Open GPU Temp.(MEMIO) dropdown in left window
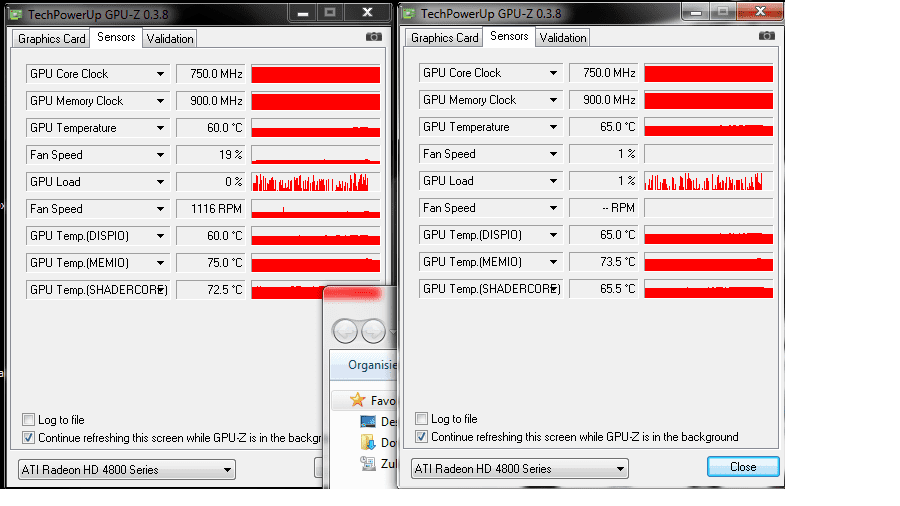Image resolution: width=900 pixels, height=506 pixels. [x=160, y=263]
